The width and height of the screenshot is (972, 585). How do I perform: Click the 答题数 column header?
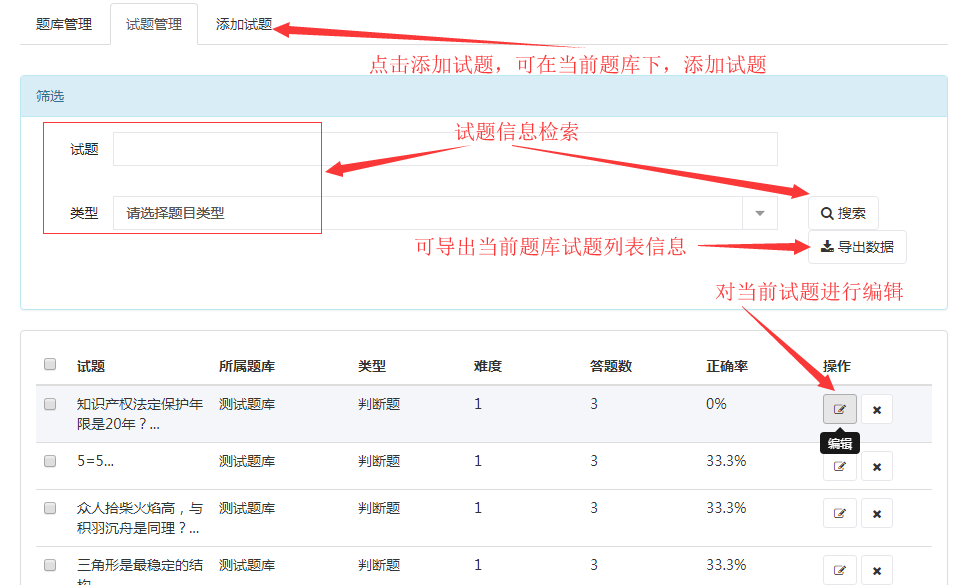[611, 366]
